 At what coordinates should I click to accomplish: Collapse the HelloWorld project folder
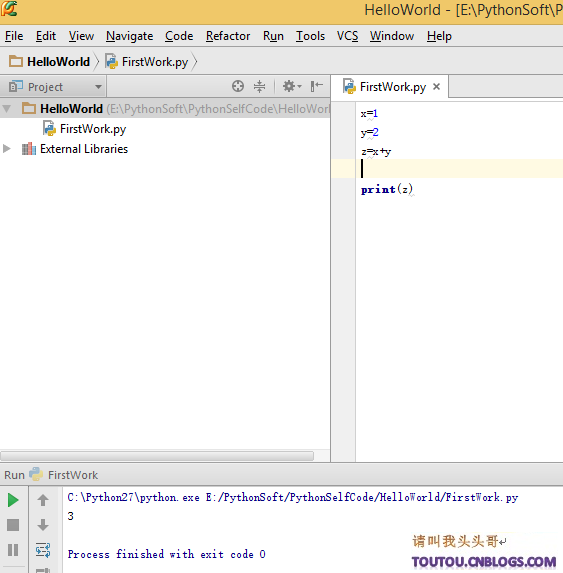7,109
